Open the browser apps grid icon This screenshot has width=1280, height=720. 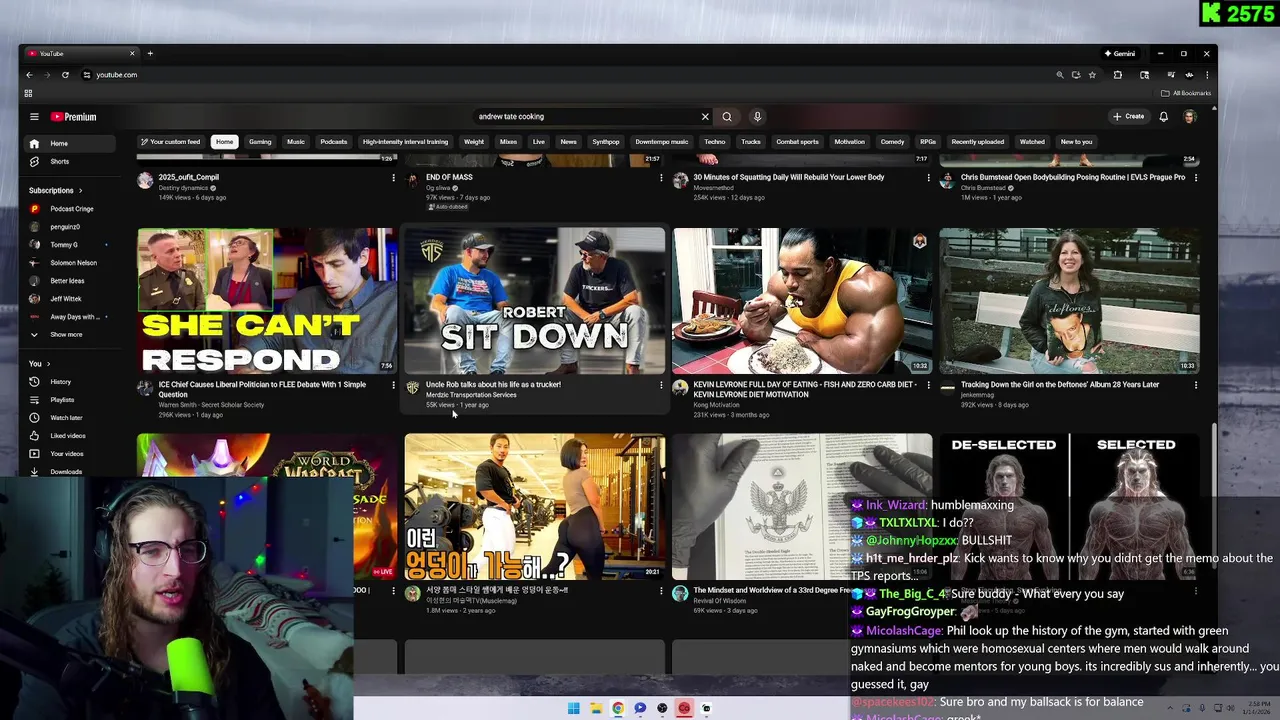(28, 93)
